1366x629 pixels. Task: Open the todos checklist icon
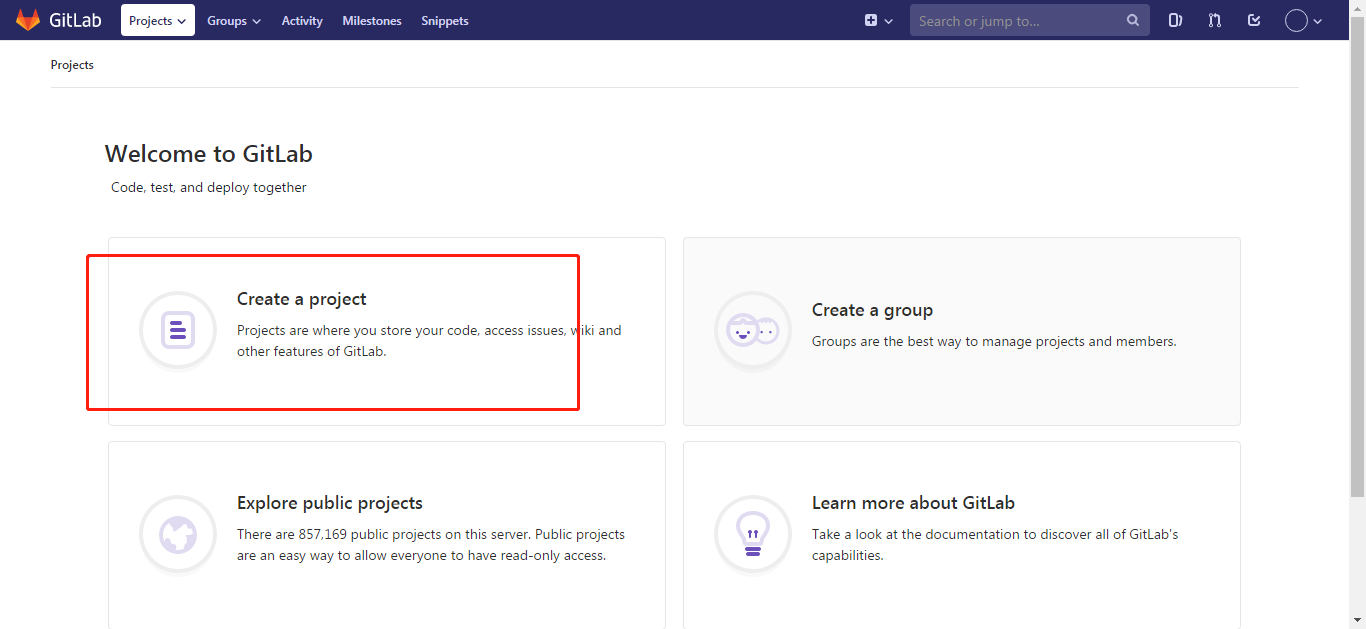1254,20
